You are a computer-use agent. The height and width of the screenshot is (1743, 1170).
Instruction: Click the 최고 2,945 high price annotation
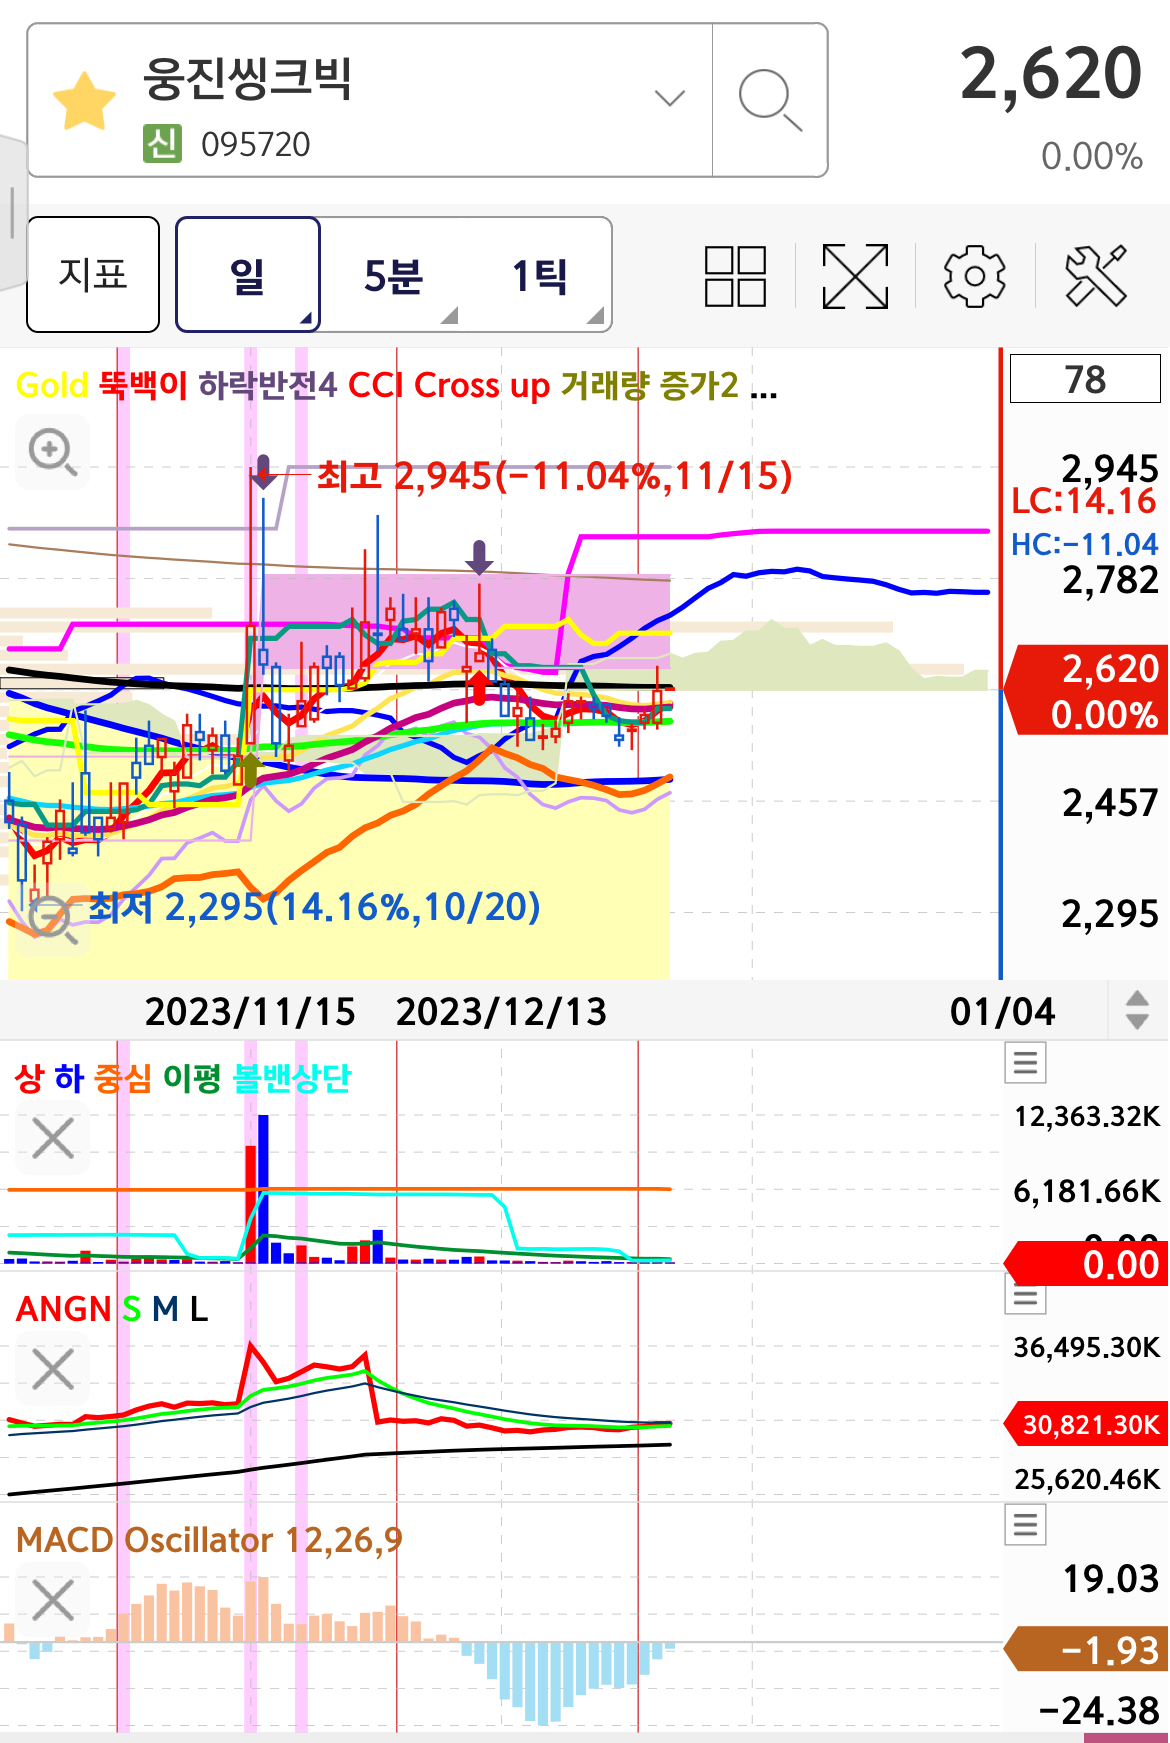pos(554,476)
